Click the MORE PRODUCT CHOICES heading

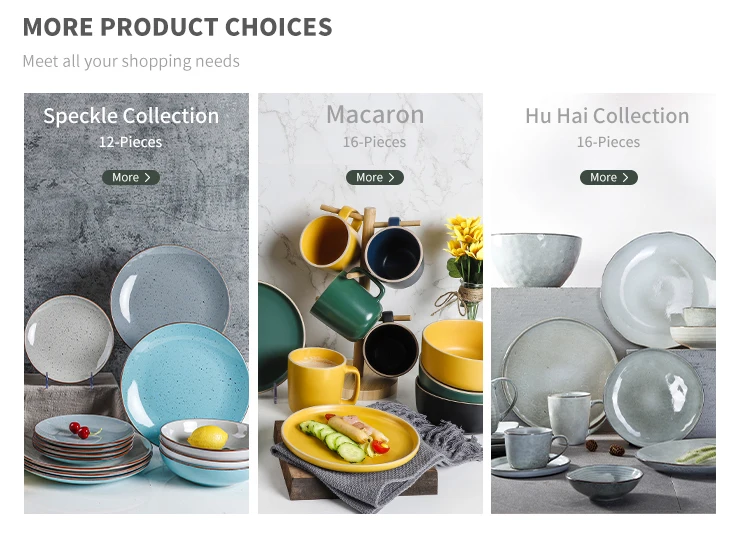pos(177,27)
